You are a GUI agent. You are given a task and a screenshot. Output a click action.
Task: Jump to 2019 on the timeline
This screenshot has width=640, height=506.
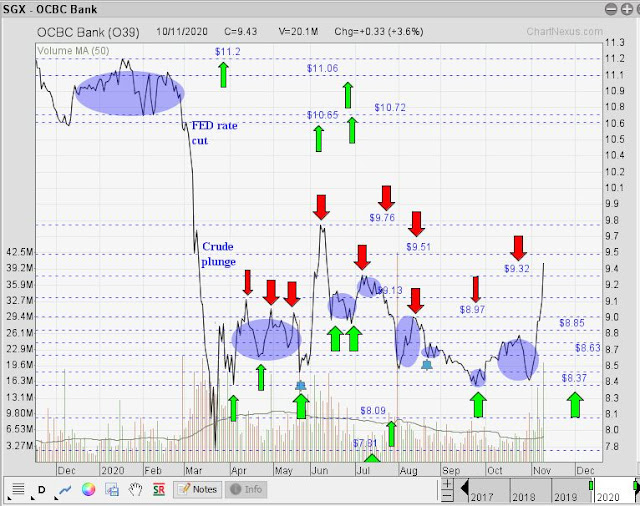[x=565, y=497]
